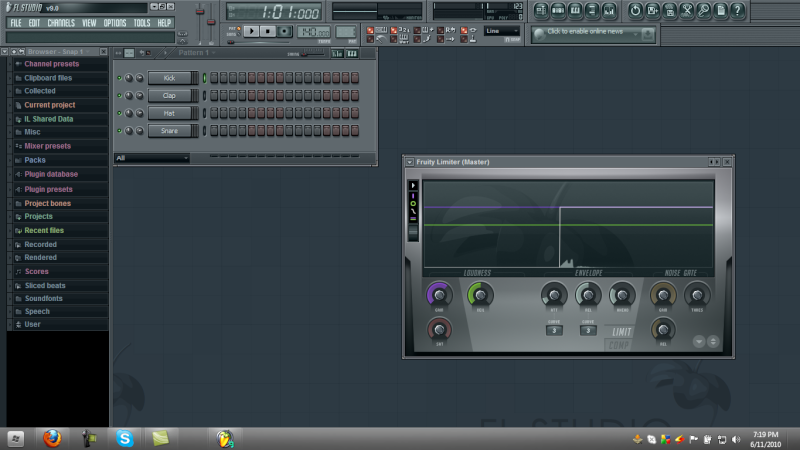Open the mixer window from the toolbar
Viewport: 800px width, 450px height.
[x=609, y=10]
